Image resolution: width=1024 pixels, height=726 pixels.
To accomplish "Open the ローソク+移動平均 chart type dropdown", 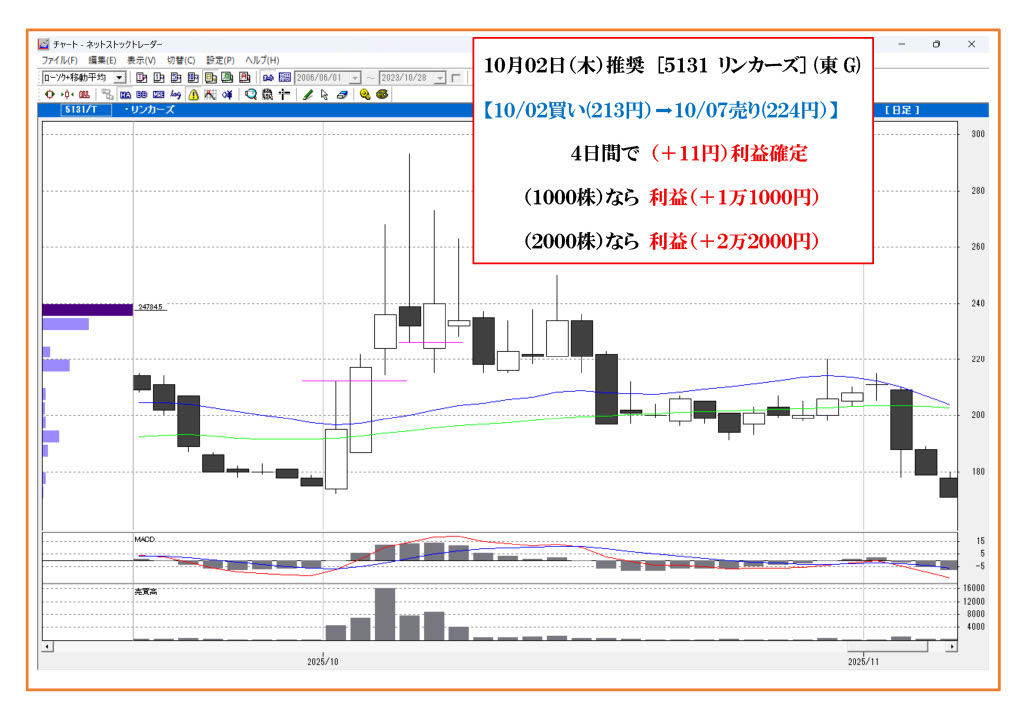I will tap(120, 77).
